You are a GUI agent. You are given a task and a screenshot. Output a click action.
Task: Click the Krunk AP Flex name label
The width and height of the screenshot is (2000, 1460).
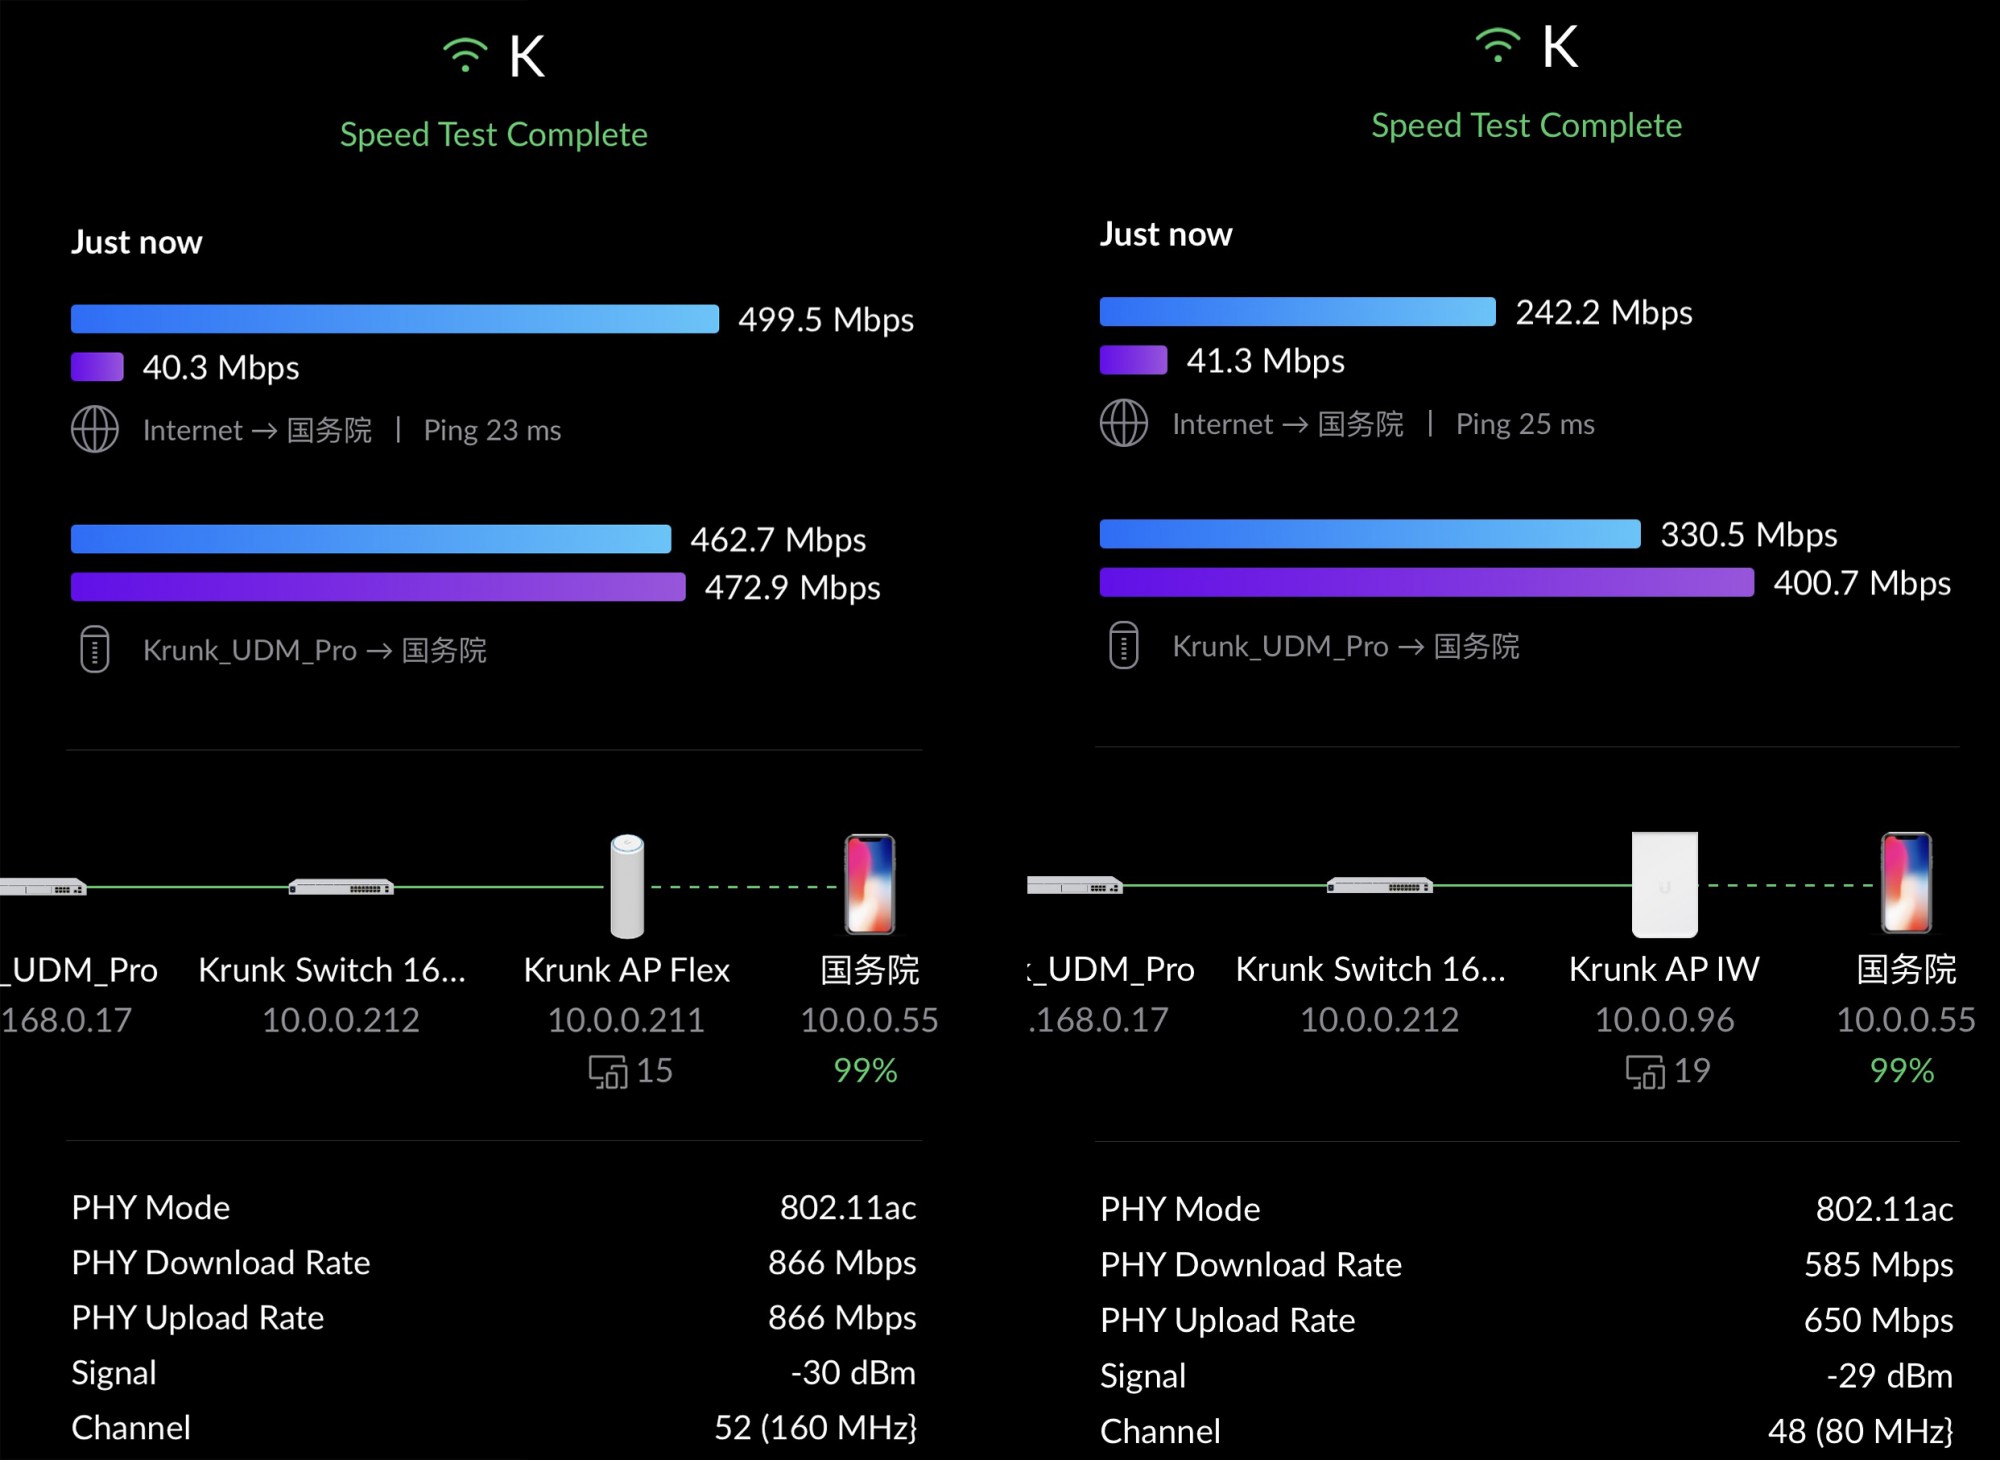(x=627, y=970)
